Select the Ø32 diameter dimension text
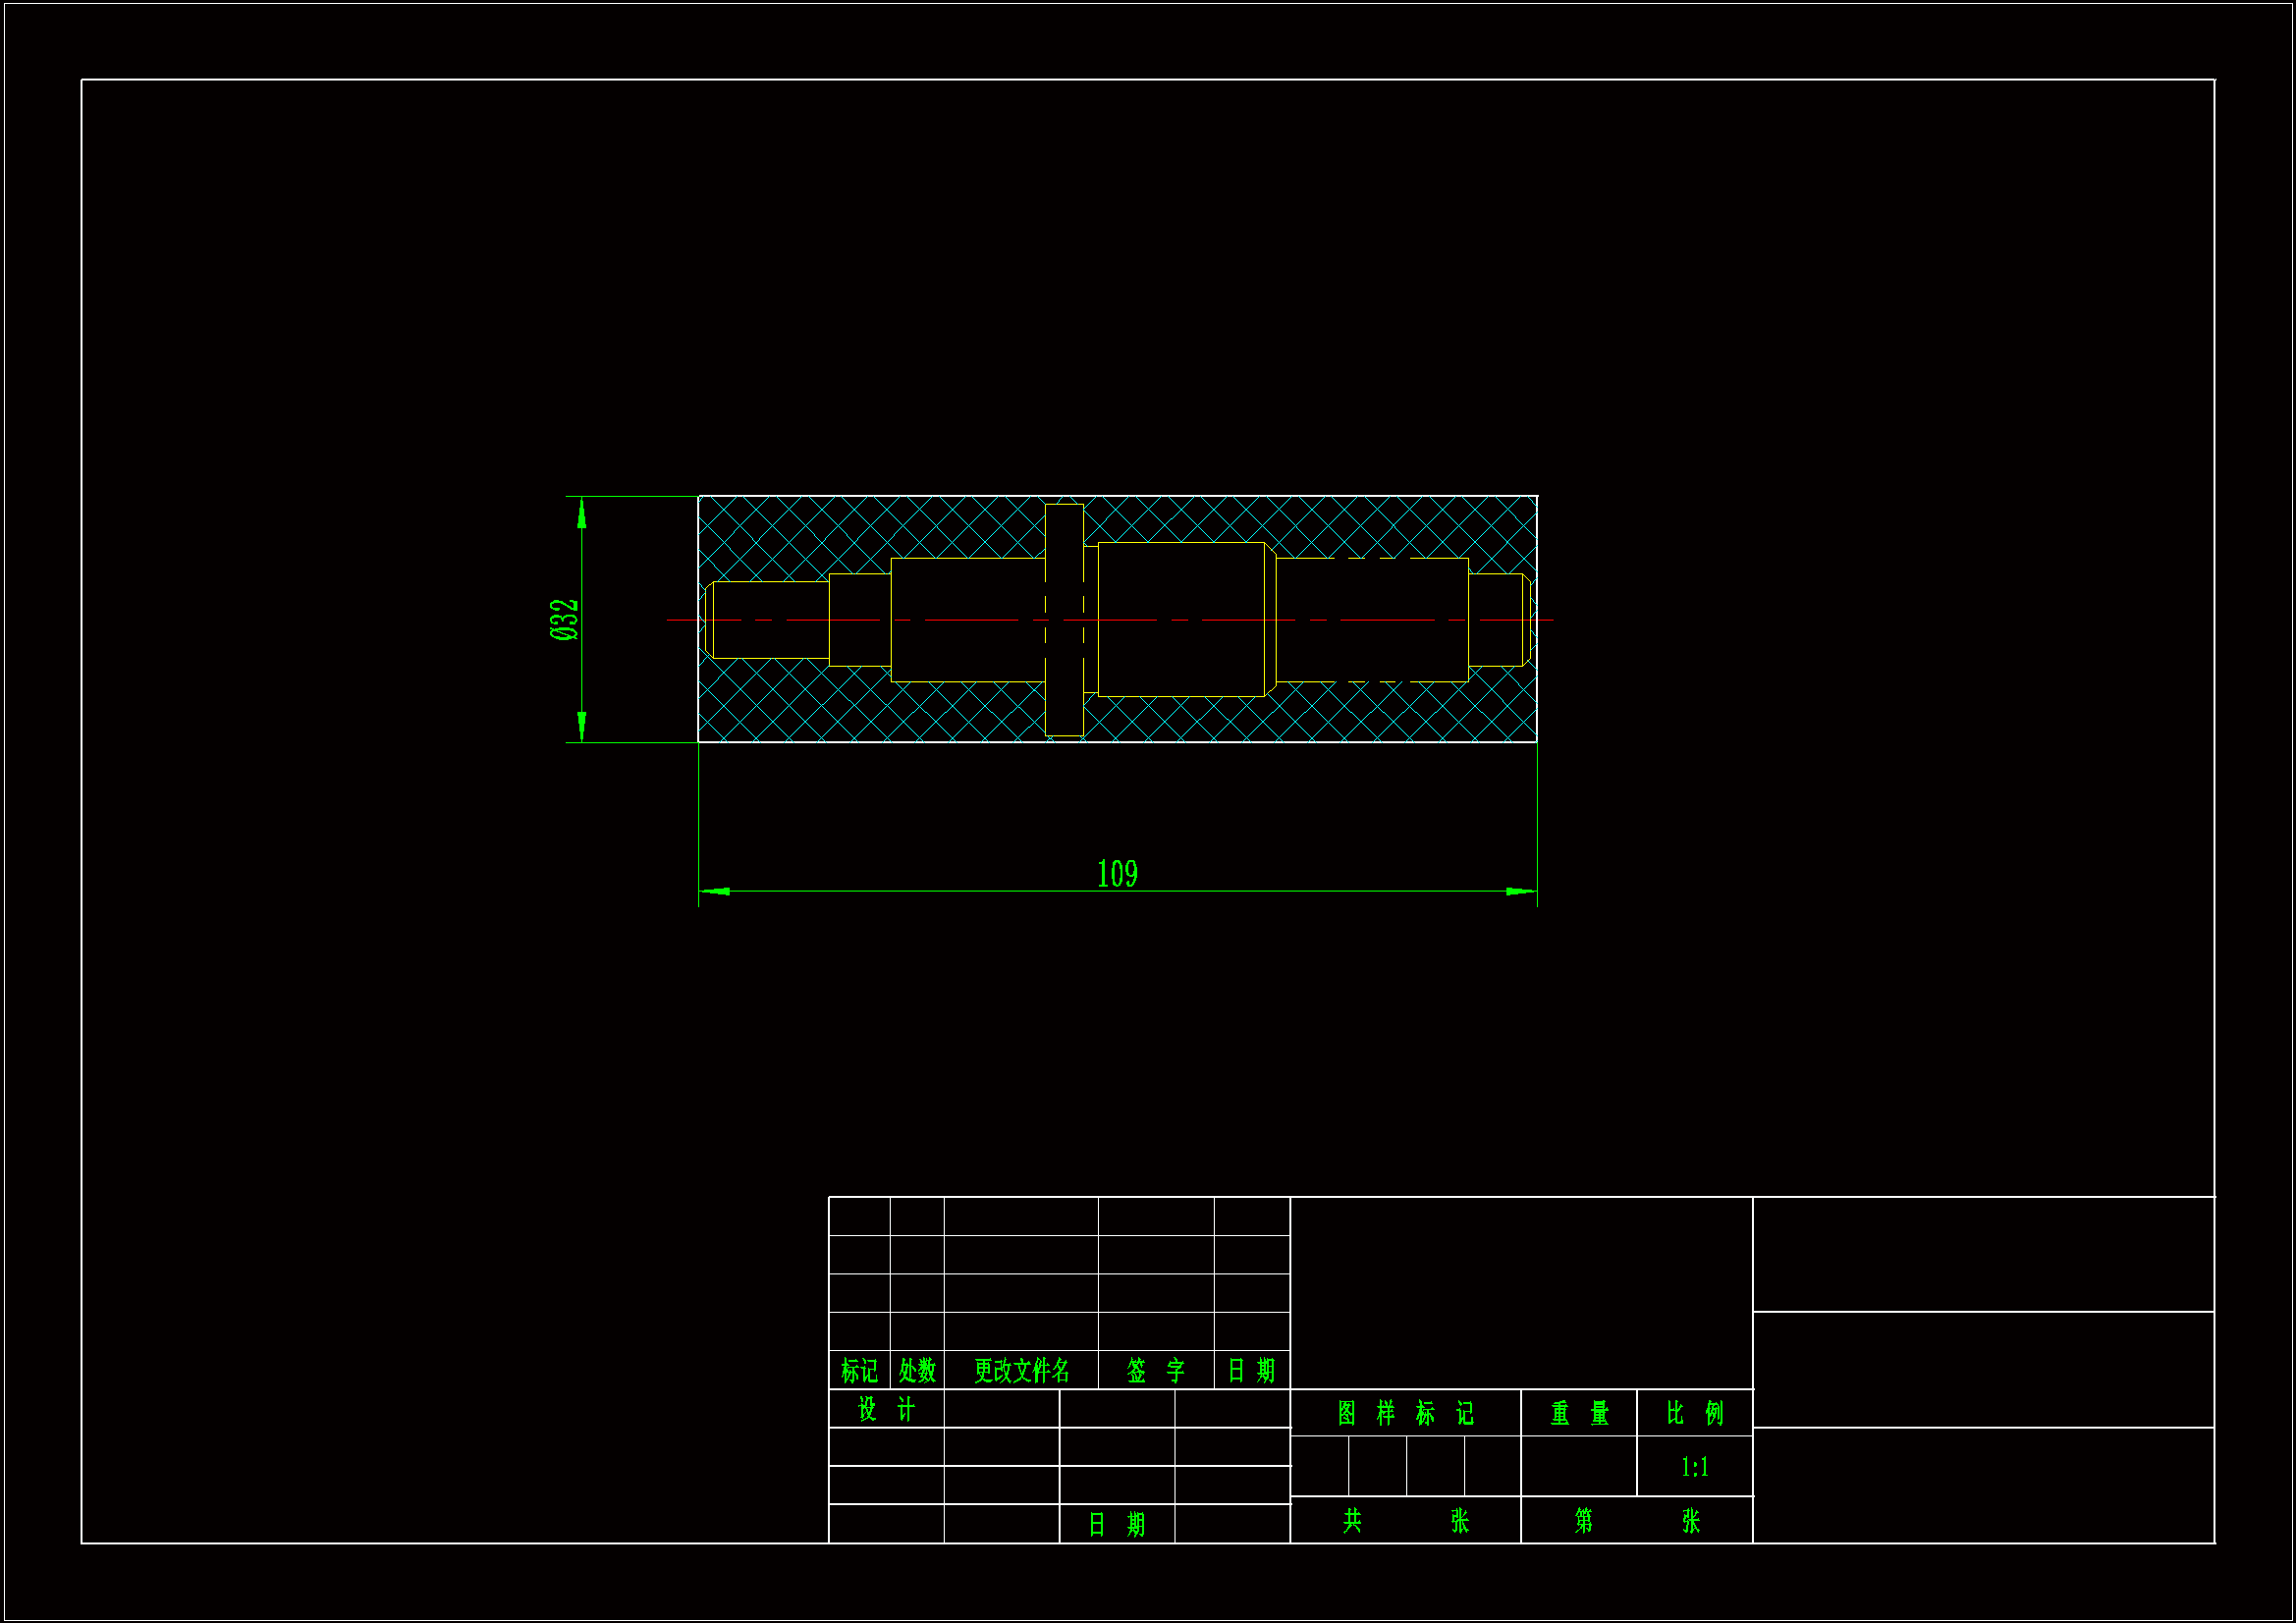Screen dimensions: 2296x1623 click(564, 619)
